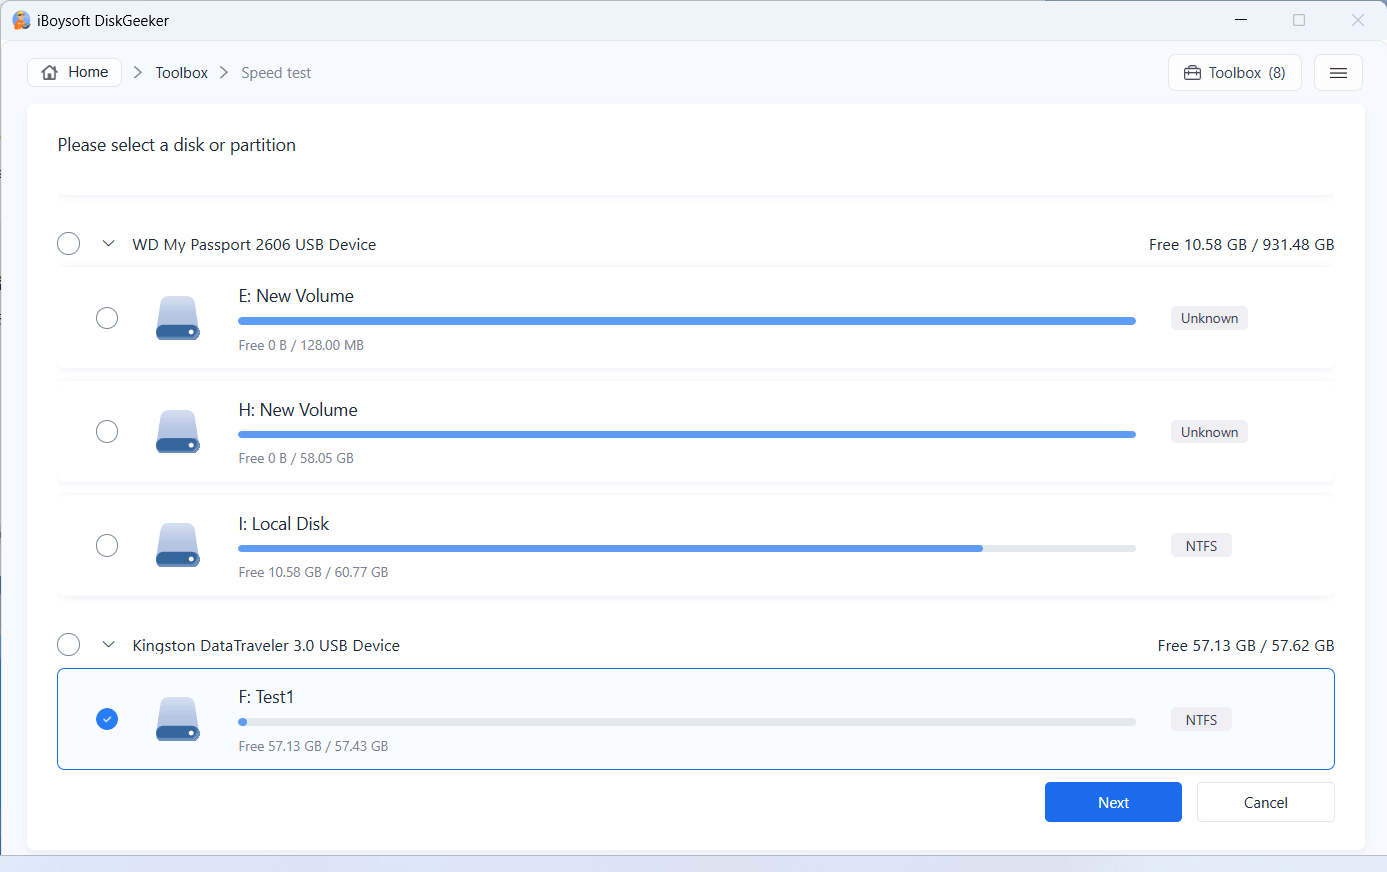Close the DiskGeeker window
This screenshot has width=1387, height=872.
click(x=1358, y=20)
